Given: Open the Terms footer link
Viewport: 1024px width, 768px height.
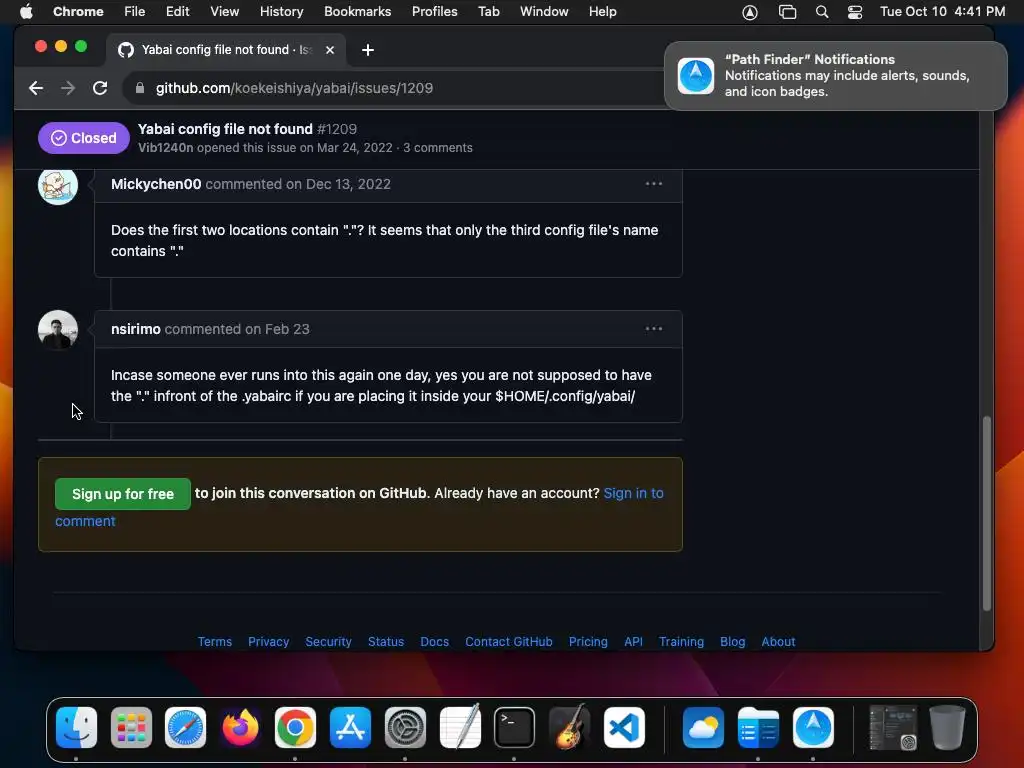Looking at the screenshot, I should point(215,641).
